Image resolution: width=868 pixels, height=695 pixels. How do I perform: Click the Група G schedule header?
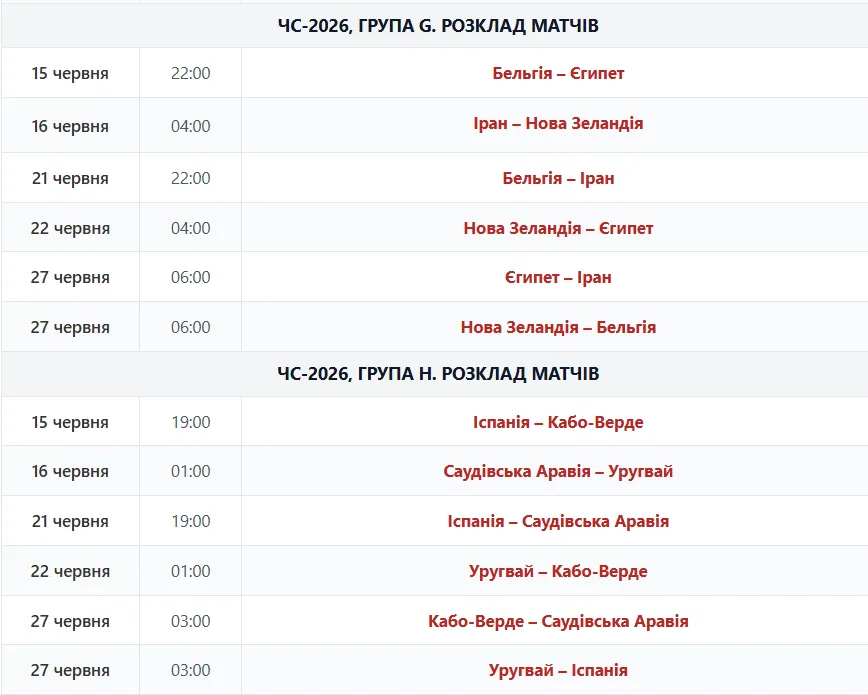click(x=438, y=25)
